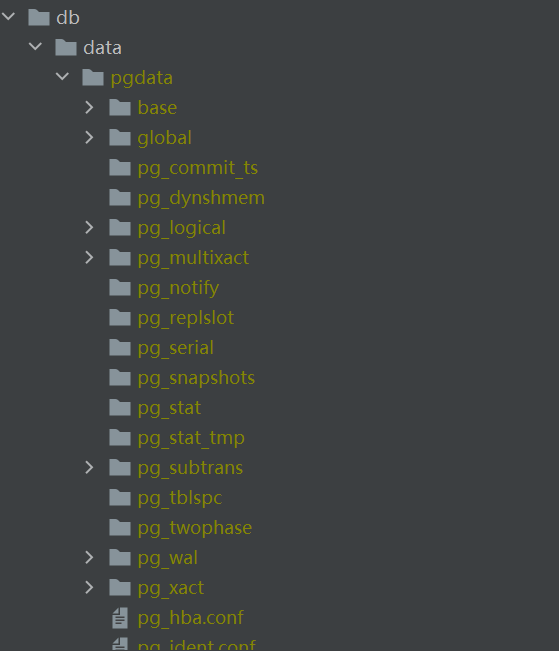Viewport: 559px width, 651px height.
Task: Select the pg_dynshmem folder label
Action: (201, 198)
